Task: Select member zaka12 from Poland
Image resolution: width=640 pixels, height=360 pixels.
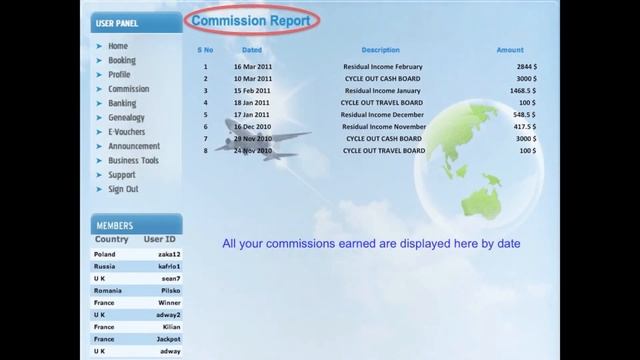Action: [137, 254]
